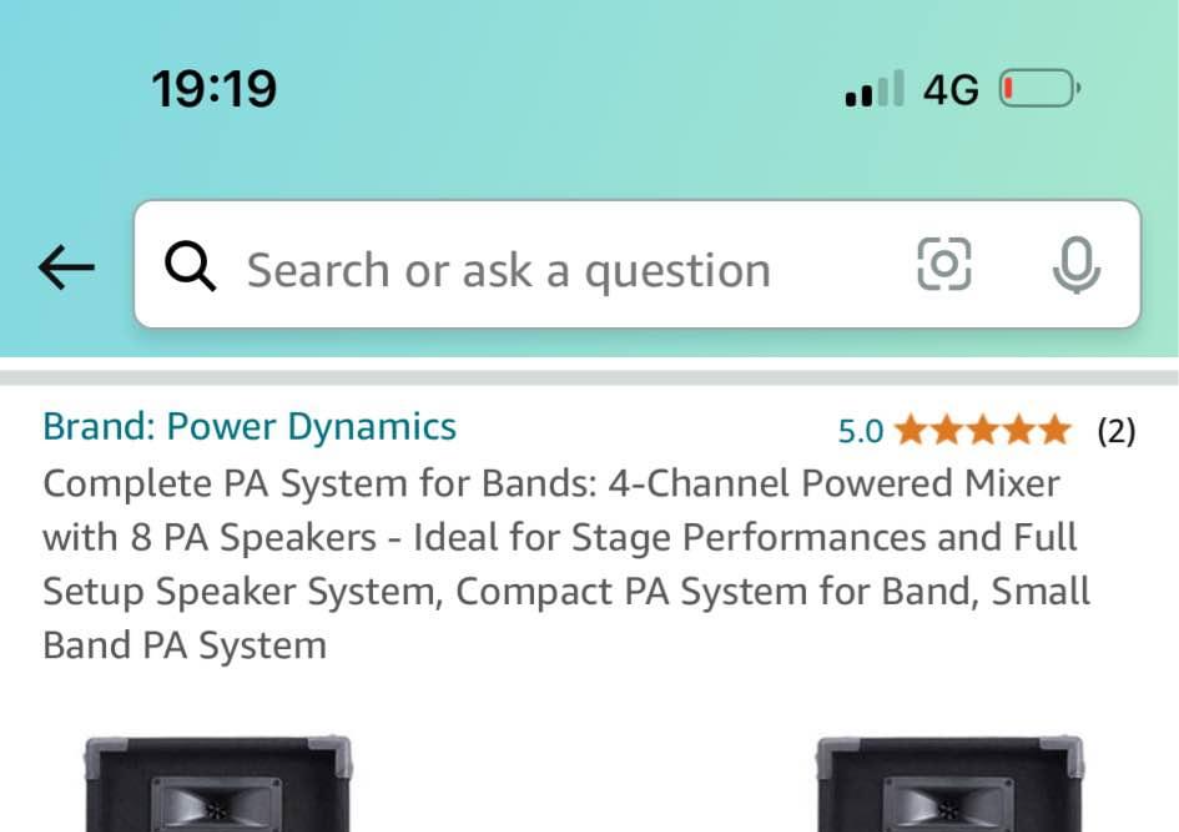Image resolution: width=1179 pixels, height=832 pixels.
Task: Click the magnifying glass search icon
Action: (x=189, y=267)
